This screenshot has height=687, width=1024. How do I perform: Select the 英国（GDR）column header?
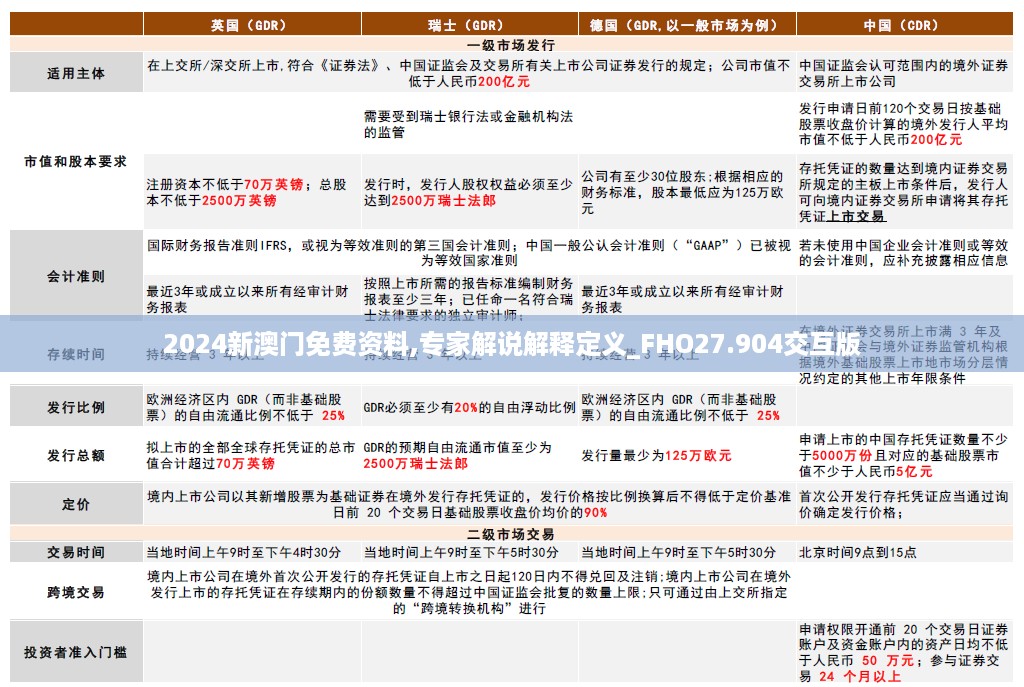click(x=251, y=24)
